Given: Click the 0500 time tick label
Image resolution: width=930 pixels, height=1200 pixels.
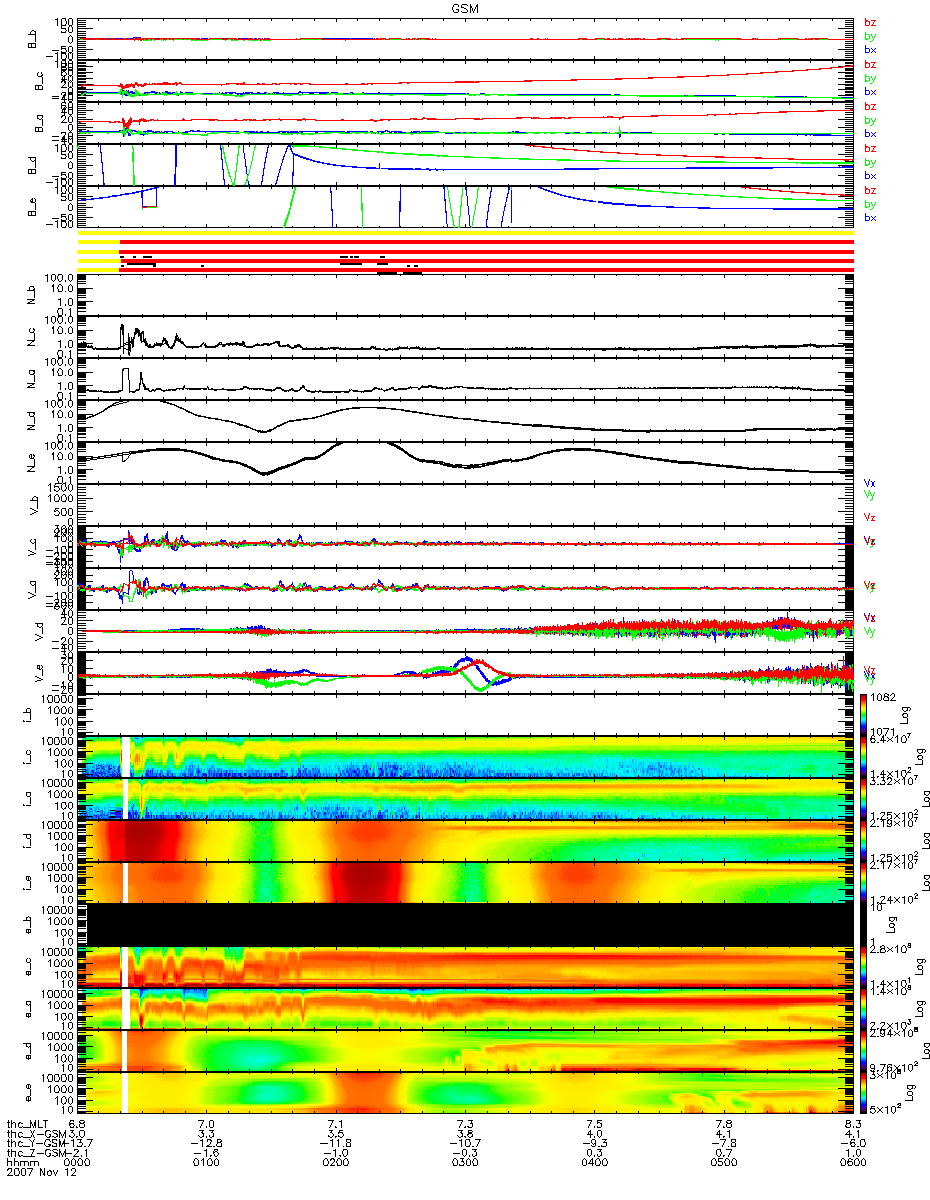Looking at the screenshot, I should pyautogui.click(x=723, y=1164).
